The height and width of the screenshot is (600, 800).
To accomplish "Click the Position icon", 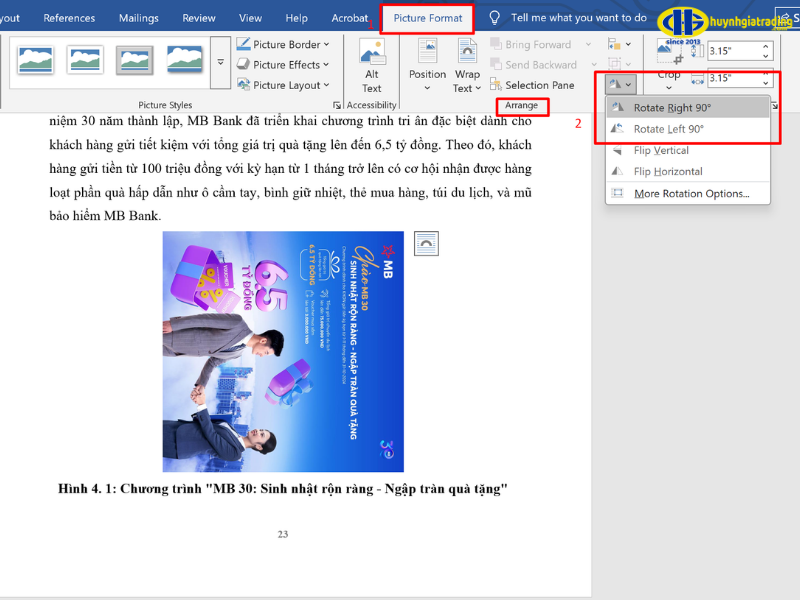I will [427, 52].
